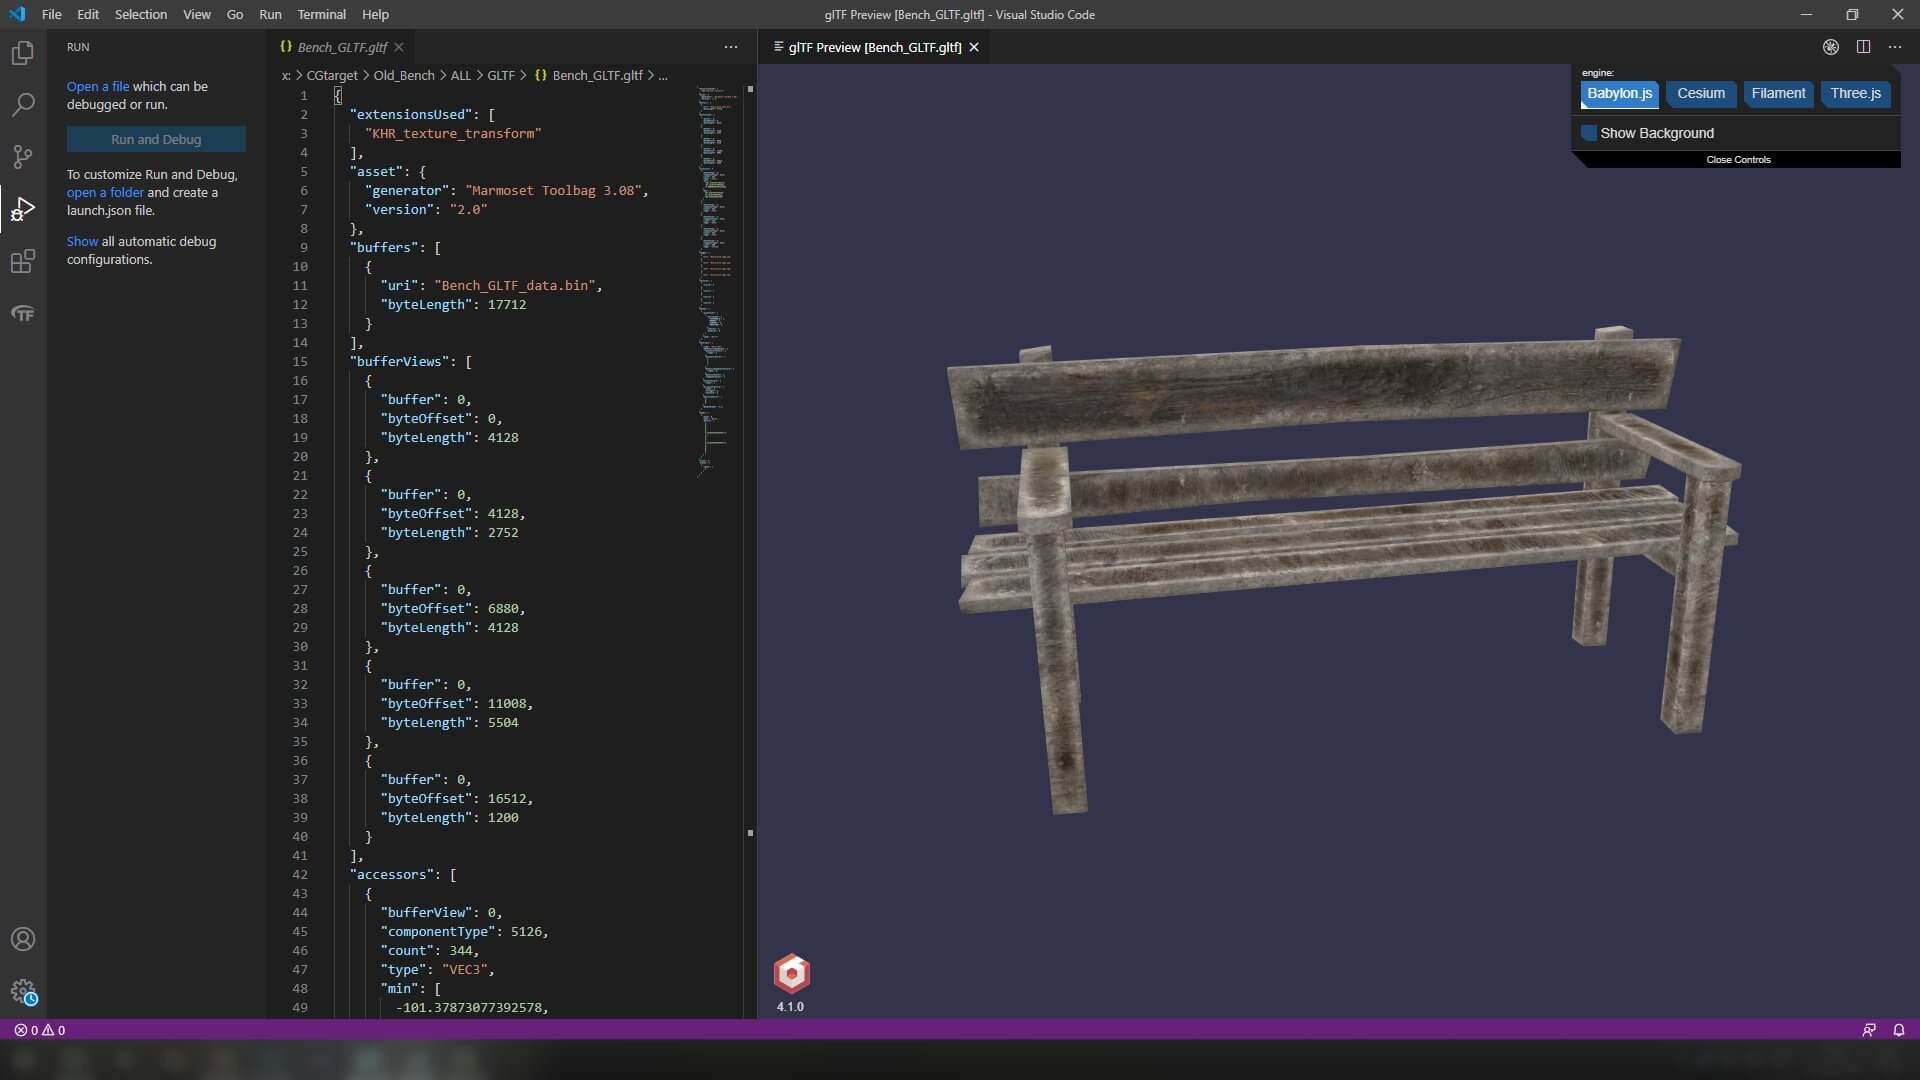1920x1080 pixels.
Task: Open notifications bell in status bar
Action: coord(1898,1030)
